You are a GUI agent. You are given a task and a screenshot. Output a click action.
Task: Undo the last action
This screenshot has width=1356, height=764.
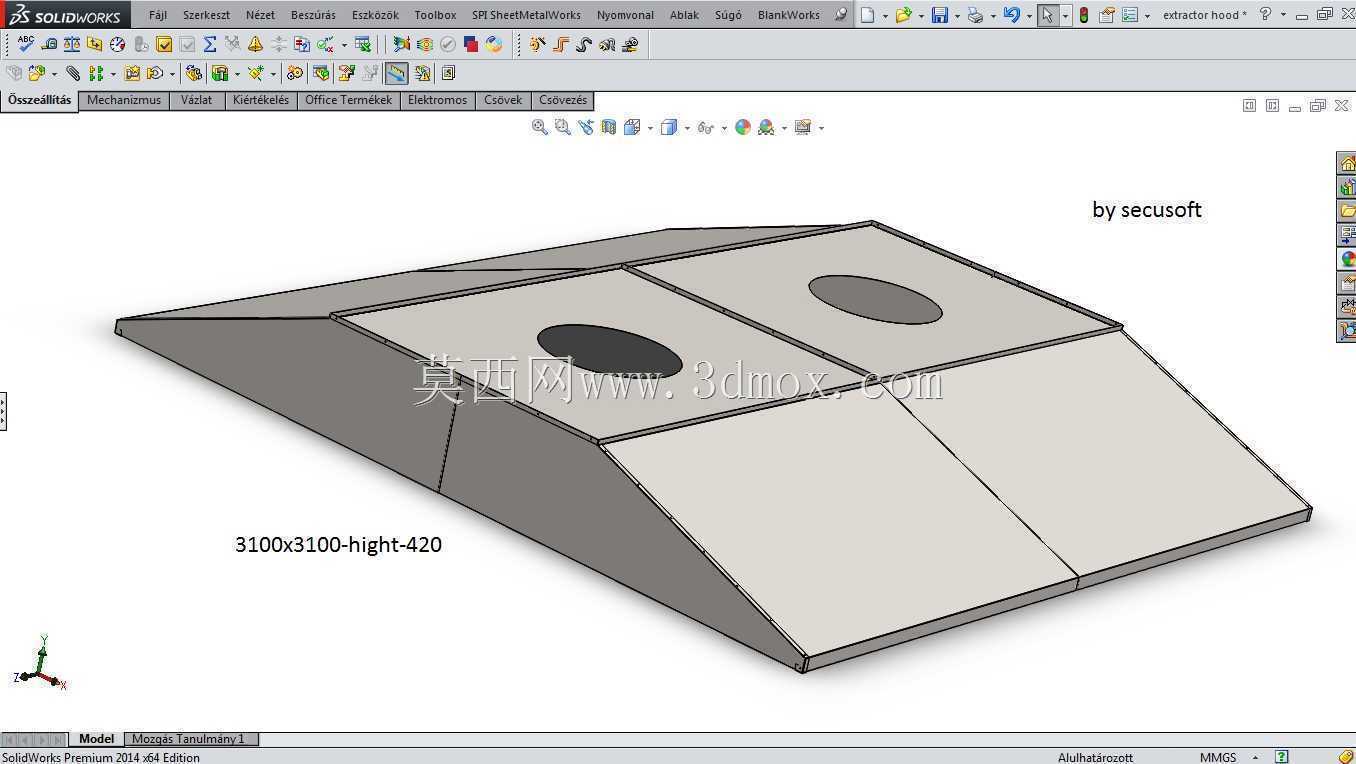[1012, 15]
